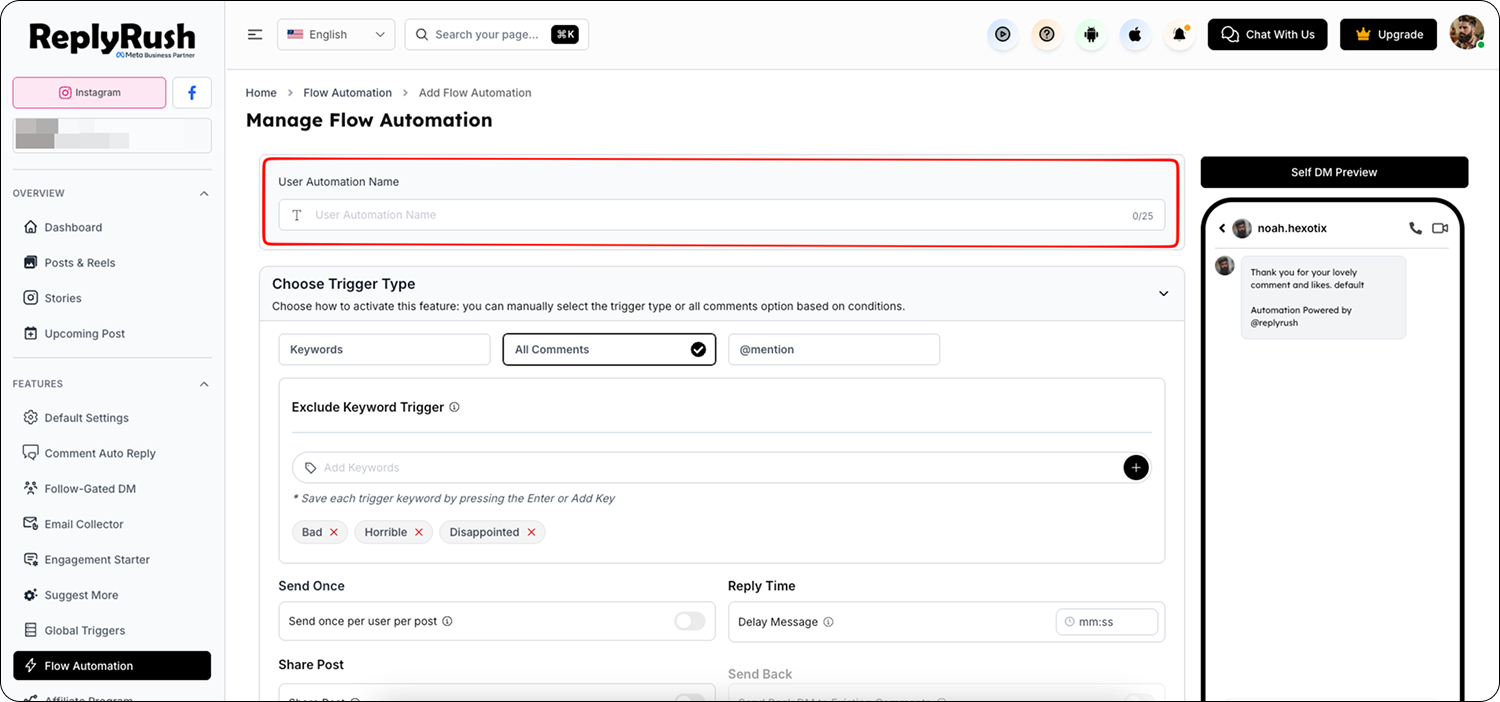Click the Self DM Preview button
The width and height of the screenshot is (1500, 702).
coord(1334,172)
